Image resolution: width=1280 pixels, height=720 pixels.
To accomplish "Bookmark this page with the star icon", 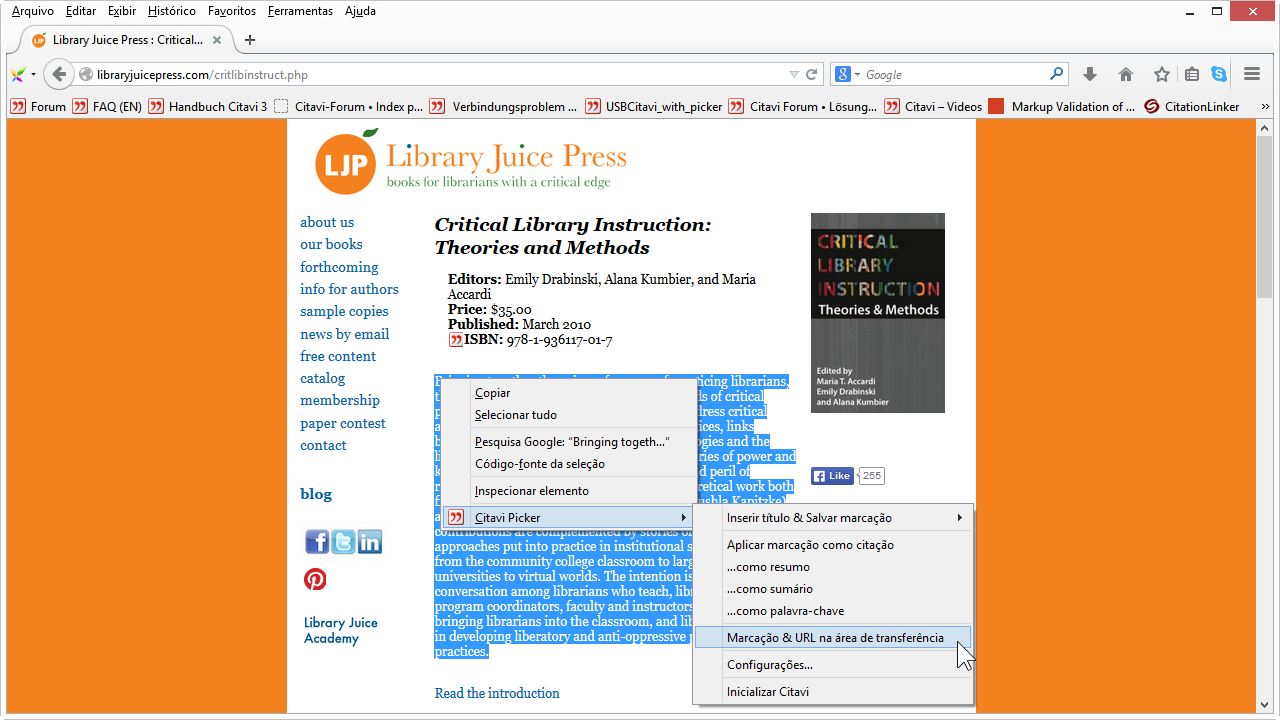I will (x=1161, y=74).
